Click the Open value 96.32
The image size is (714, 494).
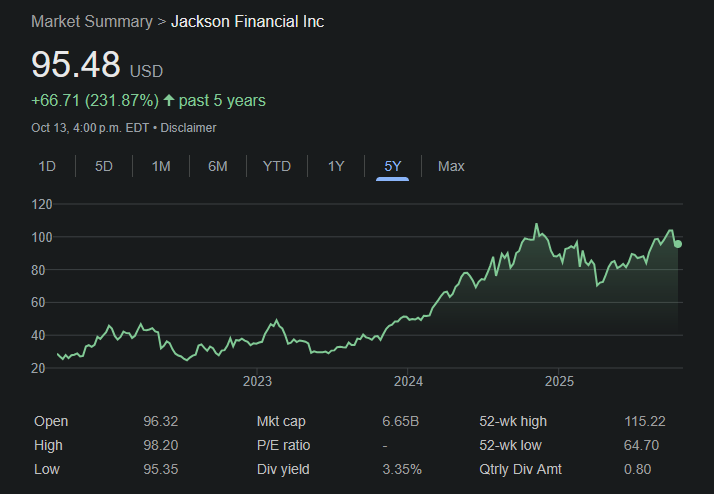pos(161,421)
